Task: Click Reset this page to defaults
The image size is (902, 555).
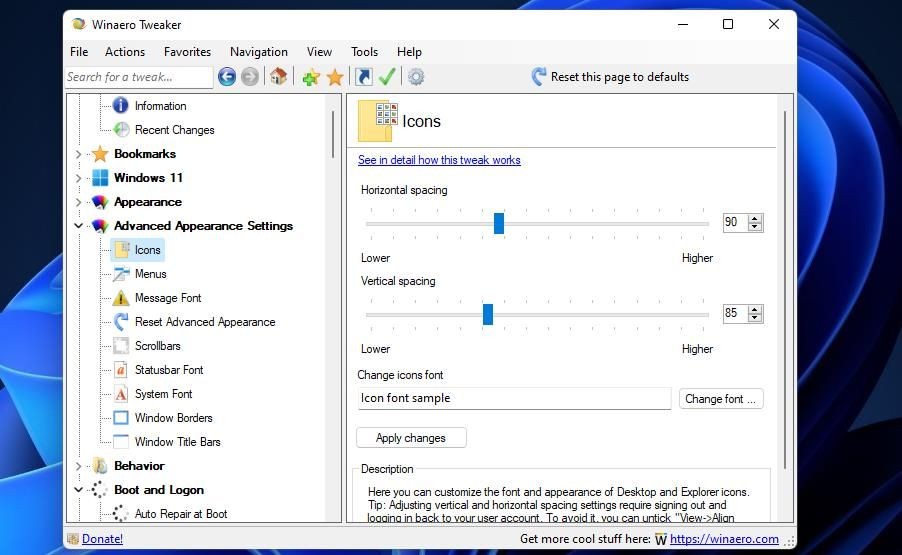Action: pyautogui.click(x=610, y=76)
